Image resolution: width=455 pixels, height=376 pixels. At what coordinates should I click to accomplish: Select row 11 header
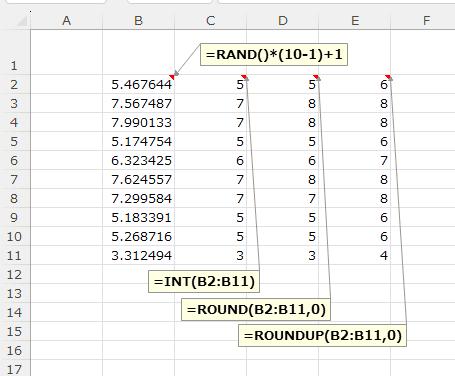15,255
